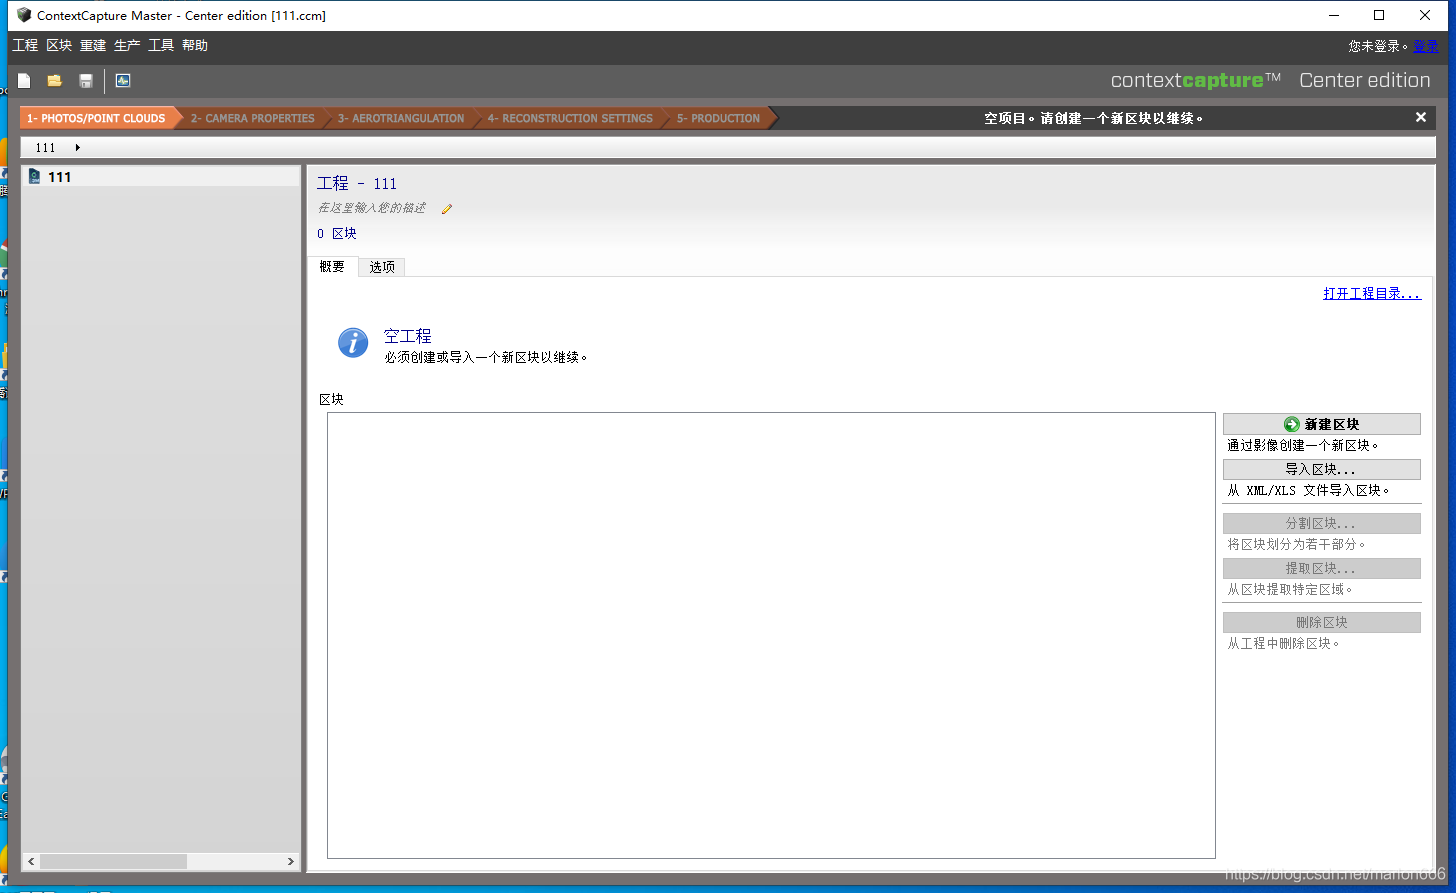Image resolution: width=1456 pixels, height=893 pixels.
Task: Click the tree scrollbar right arrow
Action: pyautogui.click(x=291, y=861)
